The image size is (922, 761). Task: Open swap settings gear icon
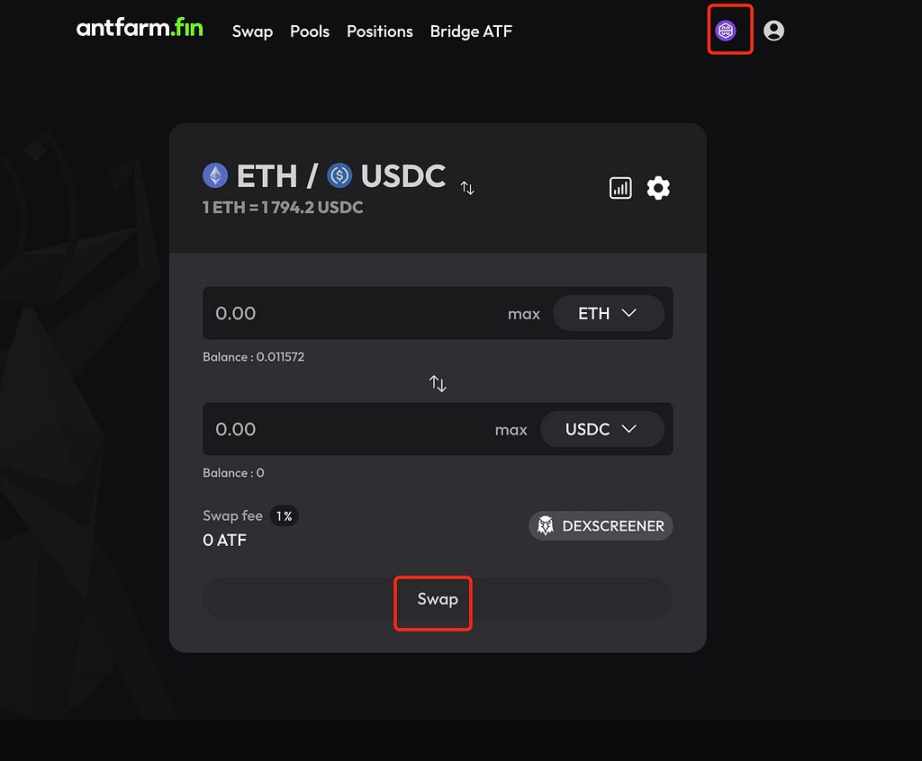[x=658, y=188]
